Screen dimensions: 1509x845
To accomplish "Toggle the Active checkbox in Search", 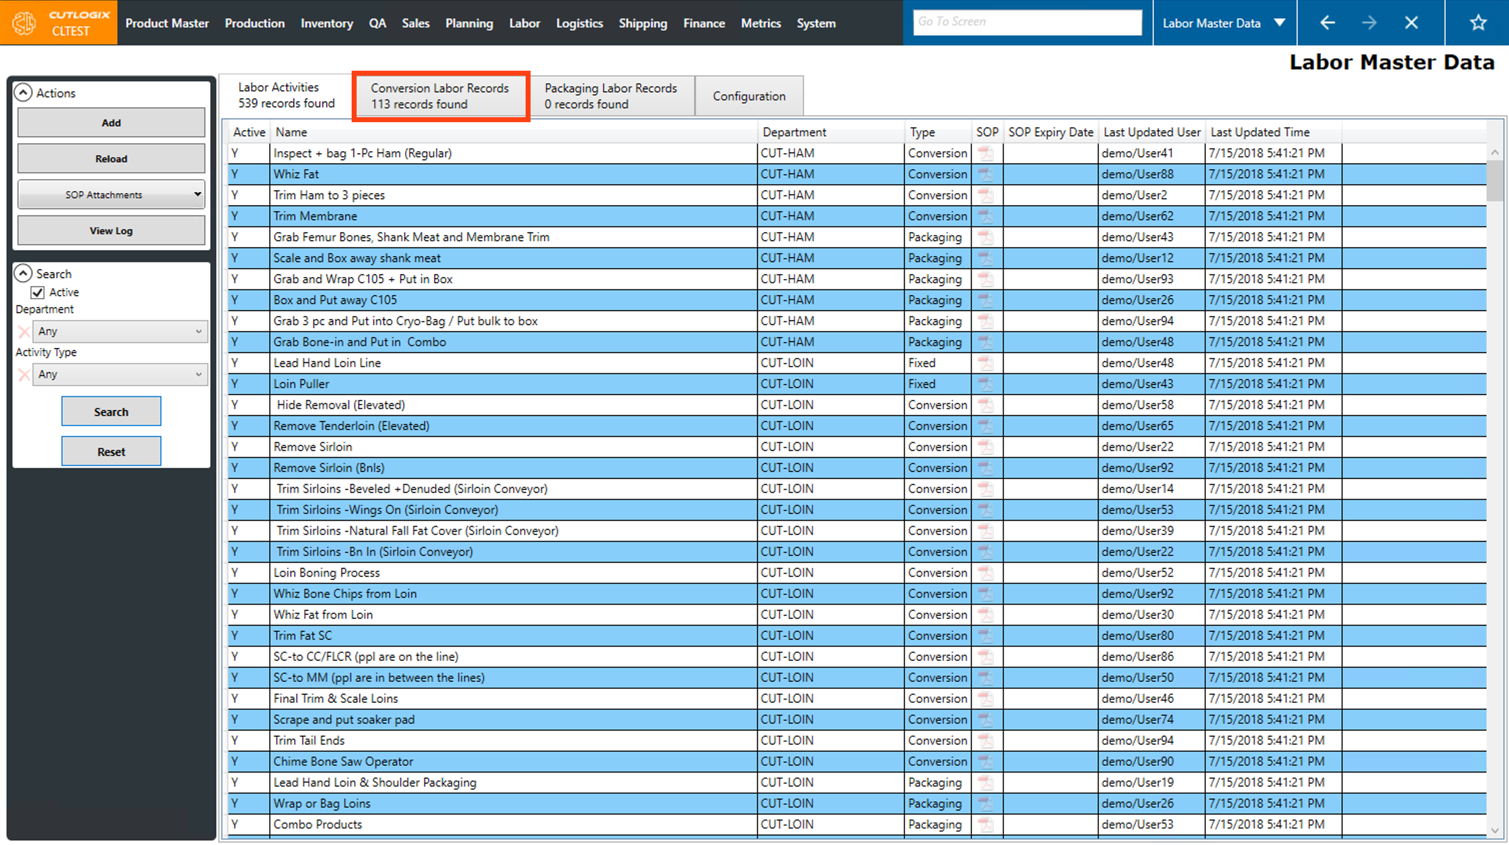I will pos(38,292).
